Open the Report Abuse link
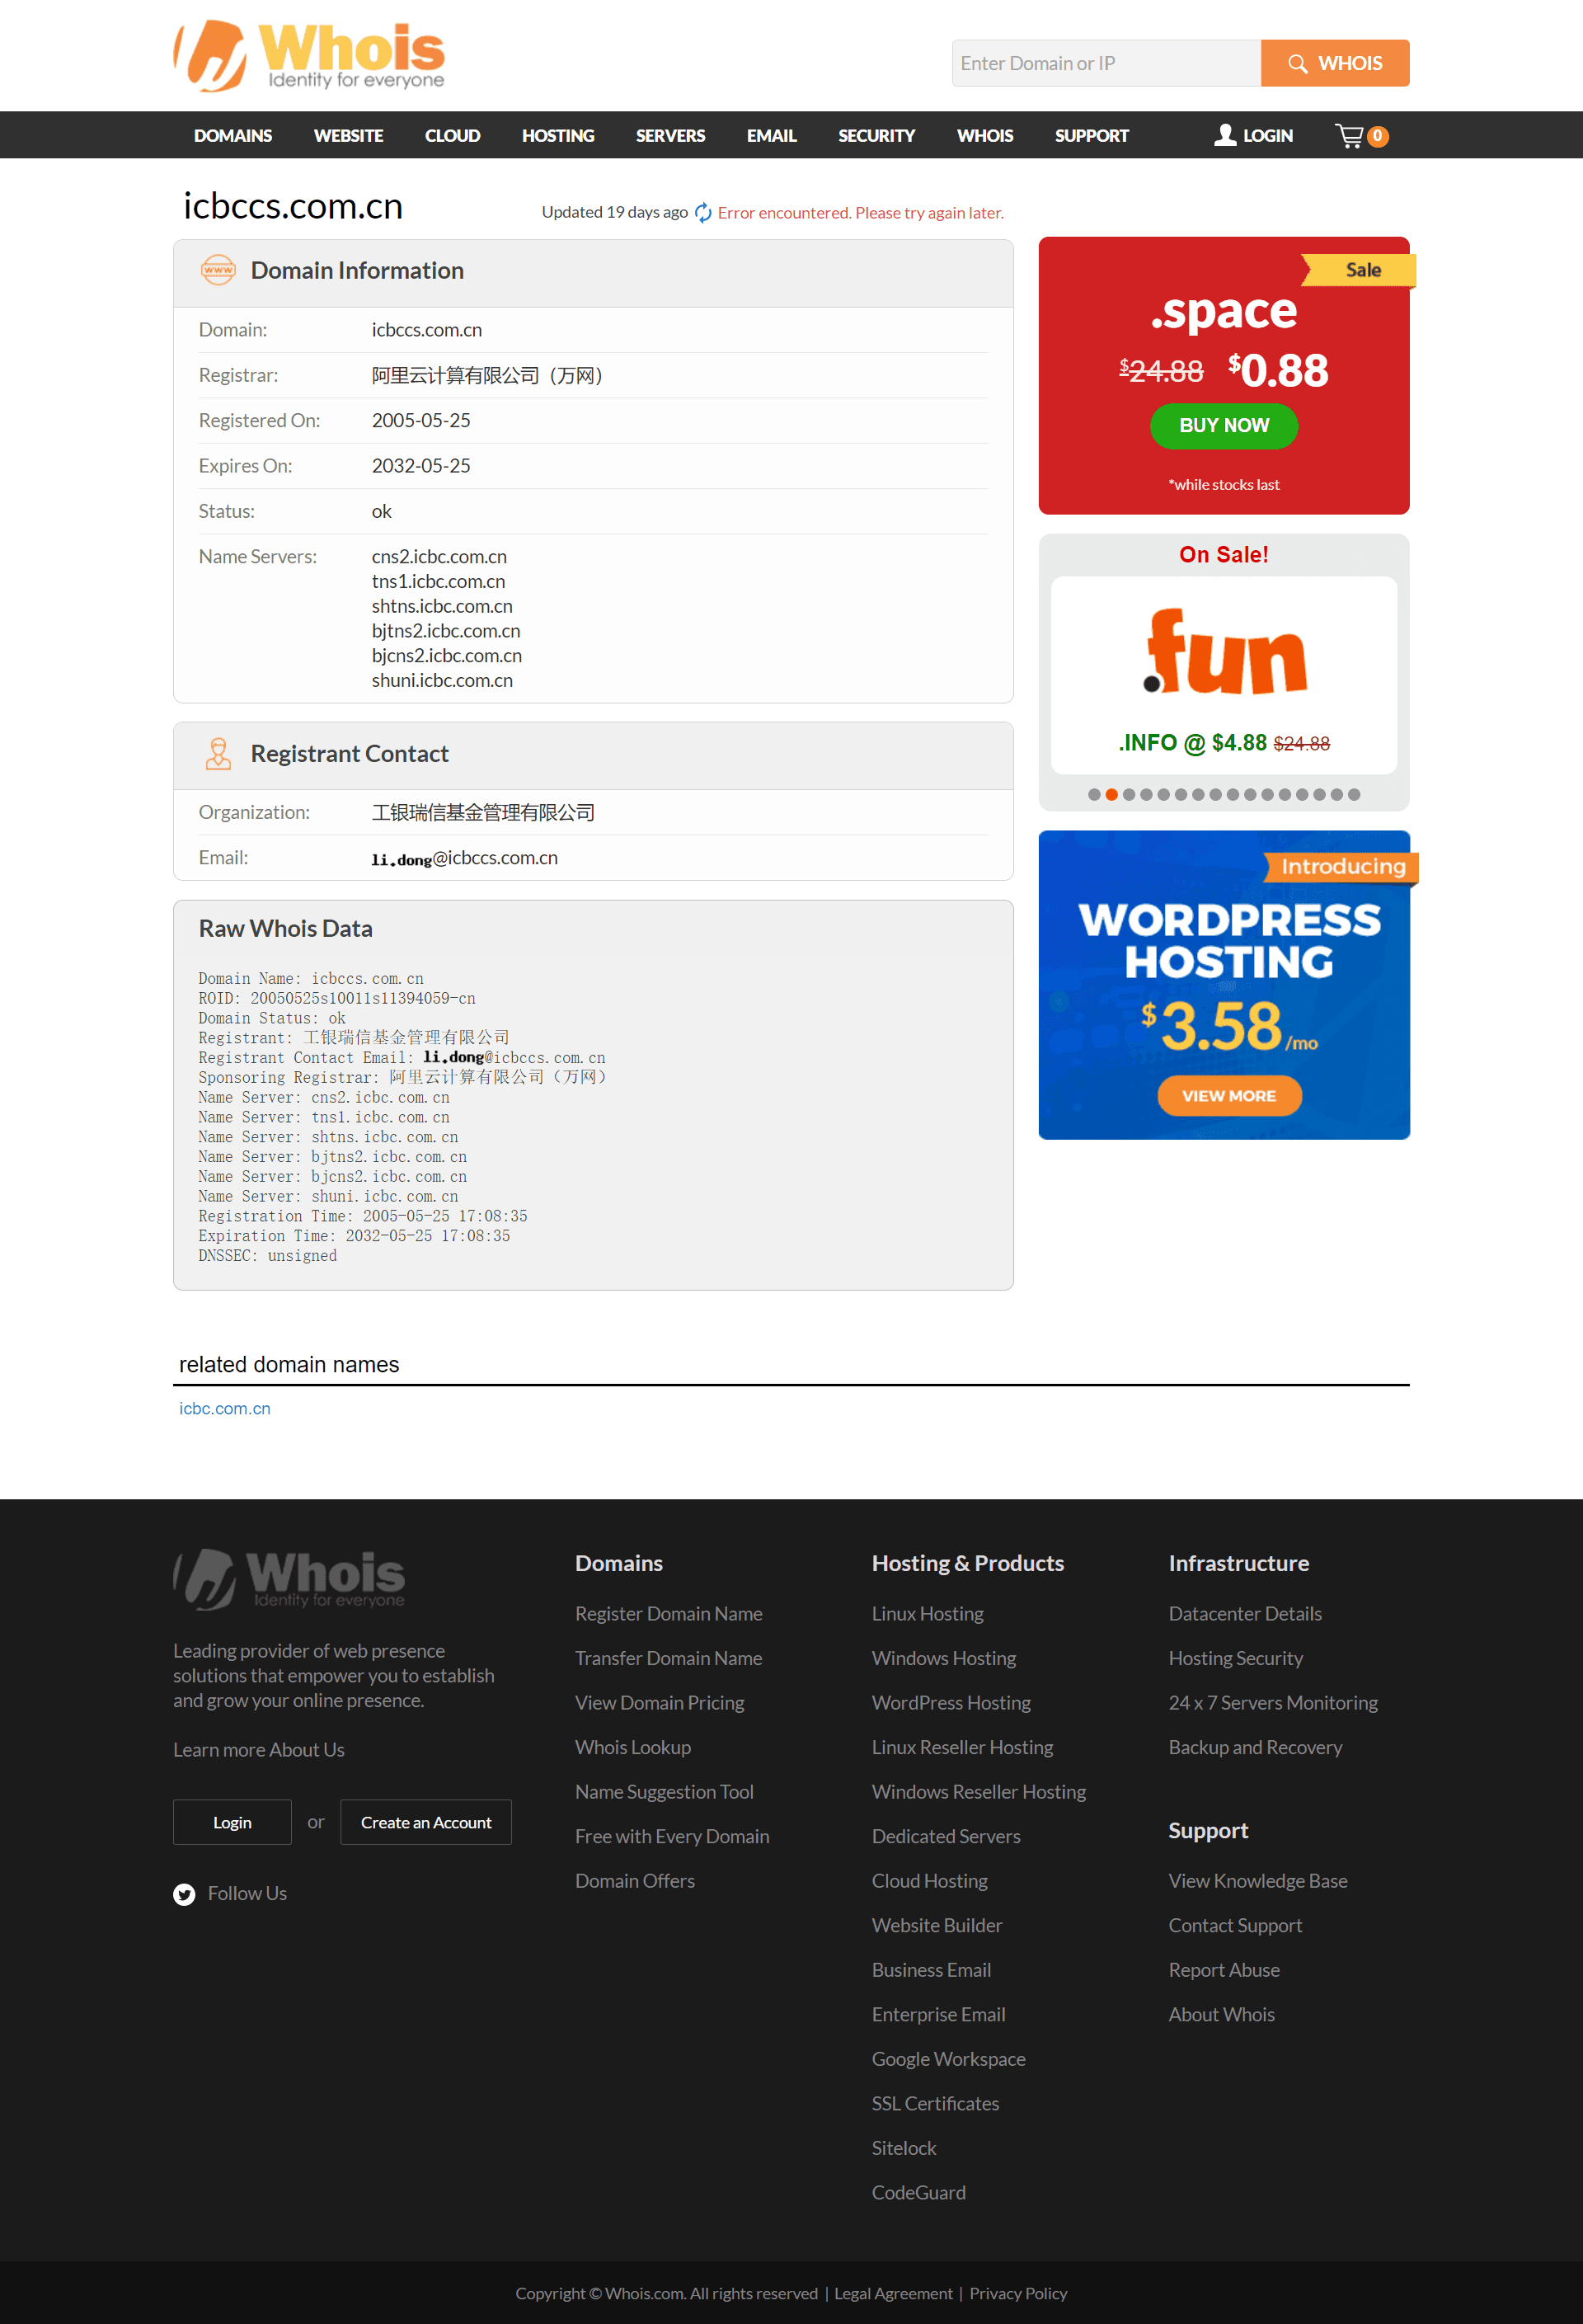 tap(1224, 1970)
